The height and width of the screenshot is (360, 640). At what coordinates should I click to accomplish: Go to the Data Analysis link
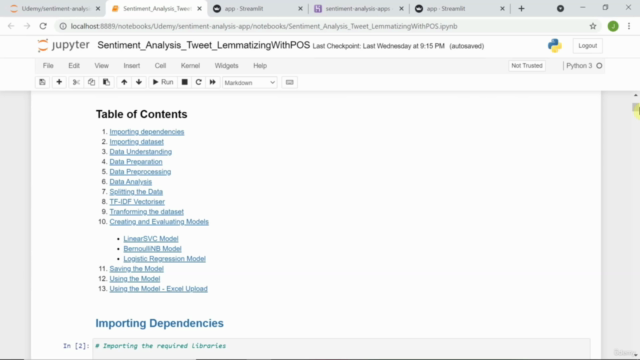point(131,182)
